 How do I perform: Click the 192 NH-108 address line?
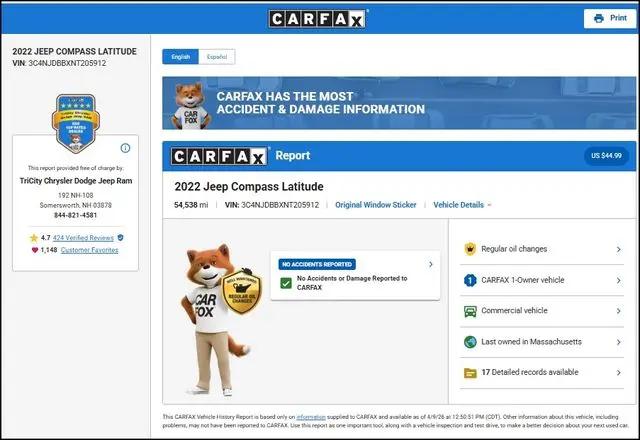[76, 196]
